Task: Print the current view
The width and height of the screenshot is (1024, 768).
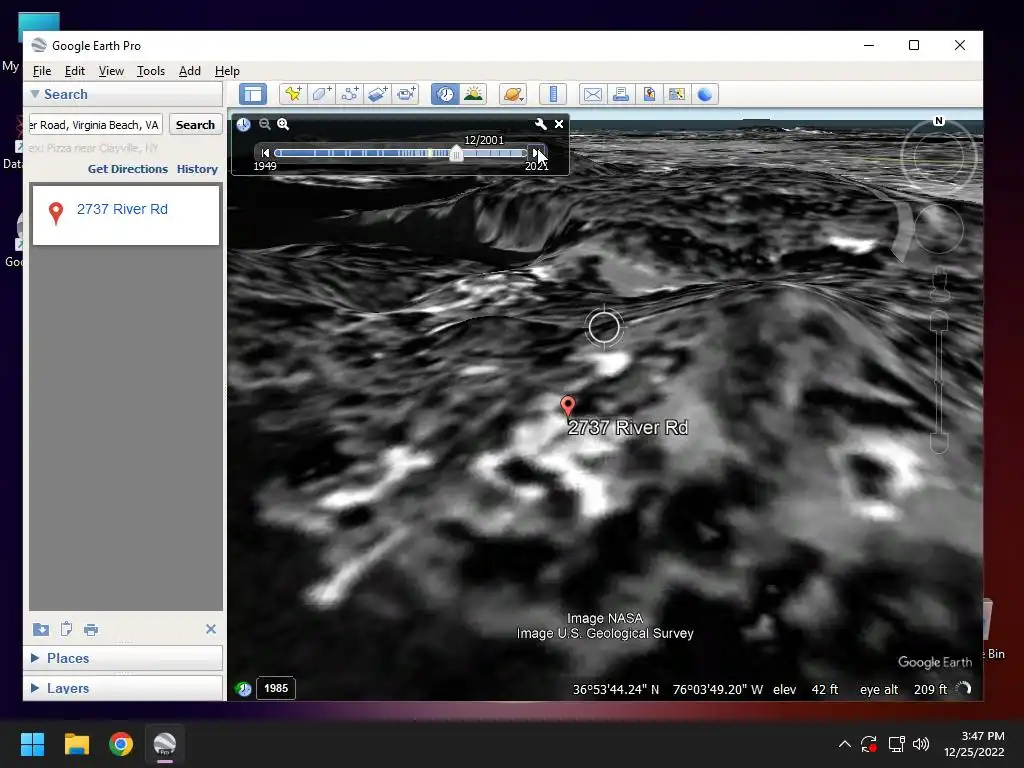Action: (620, 94)
